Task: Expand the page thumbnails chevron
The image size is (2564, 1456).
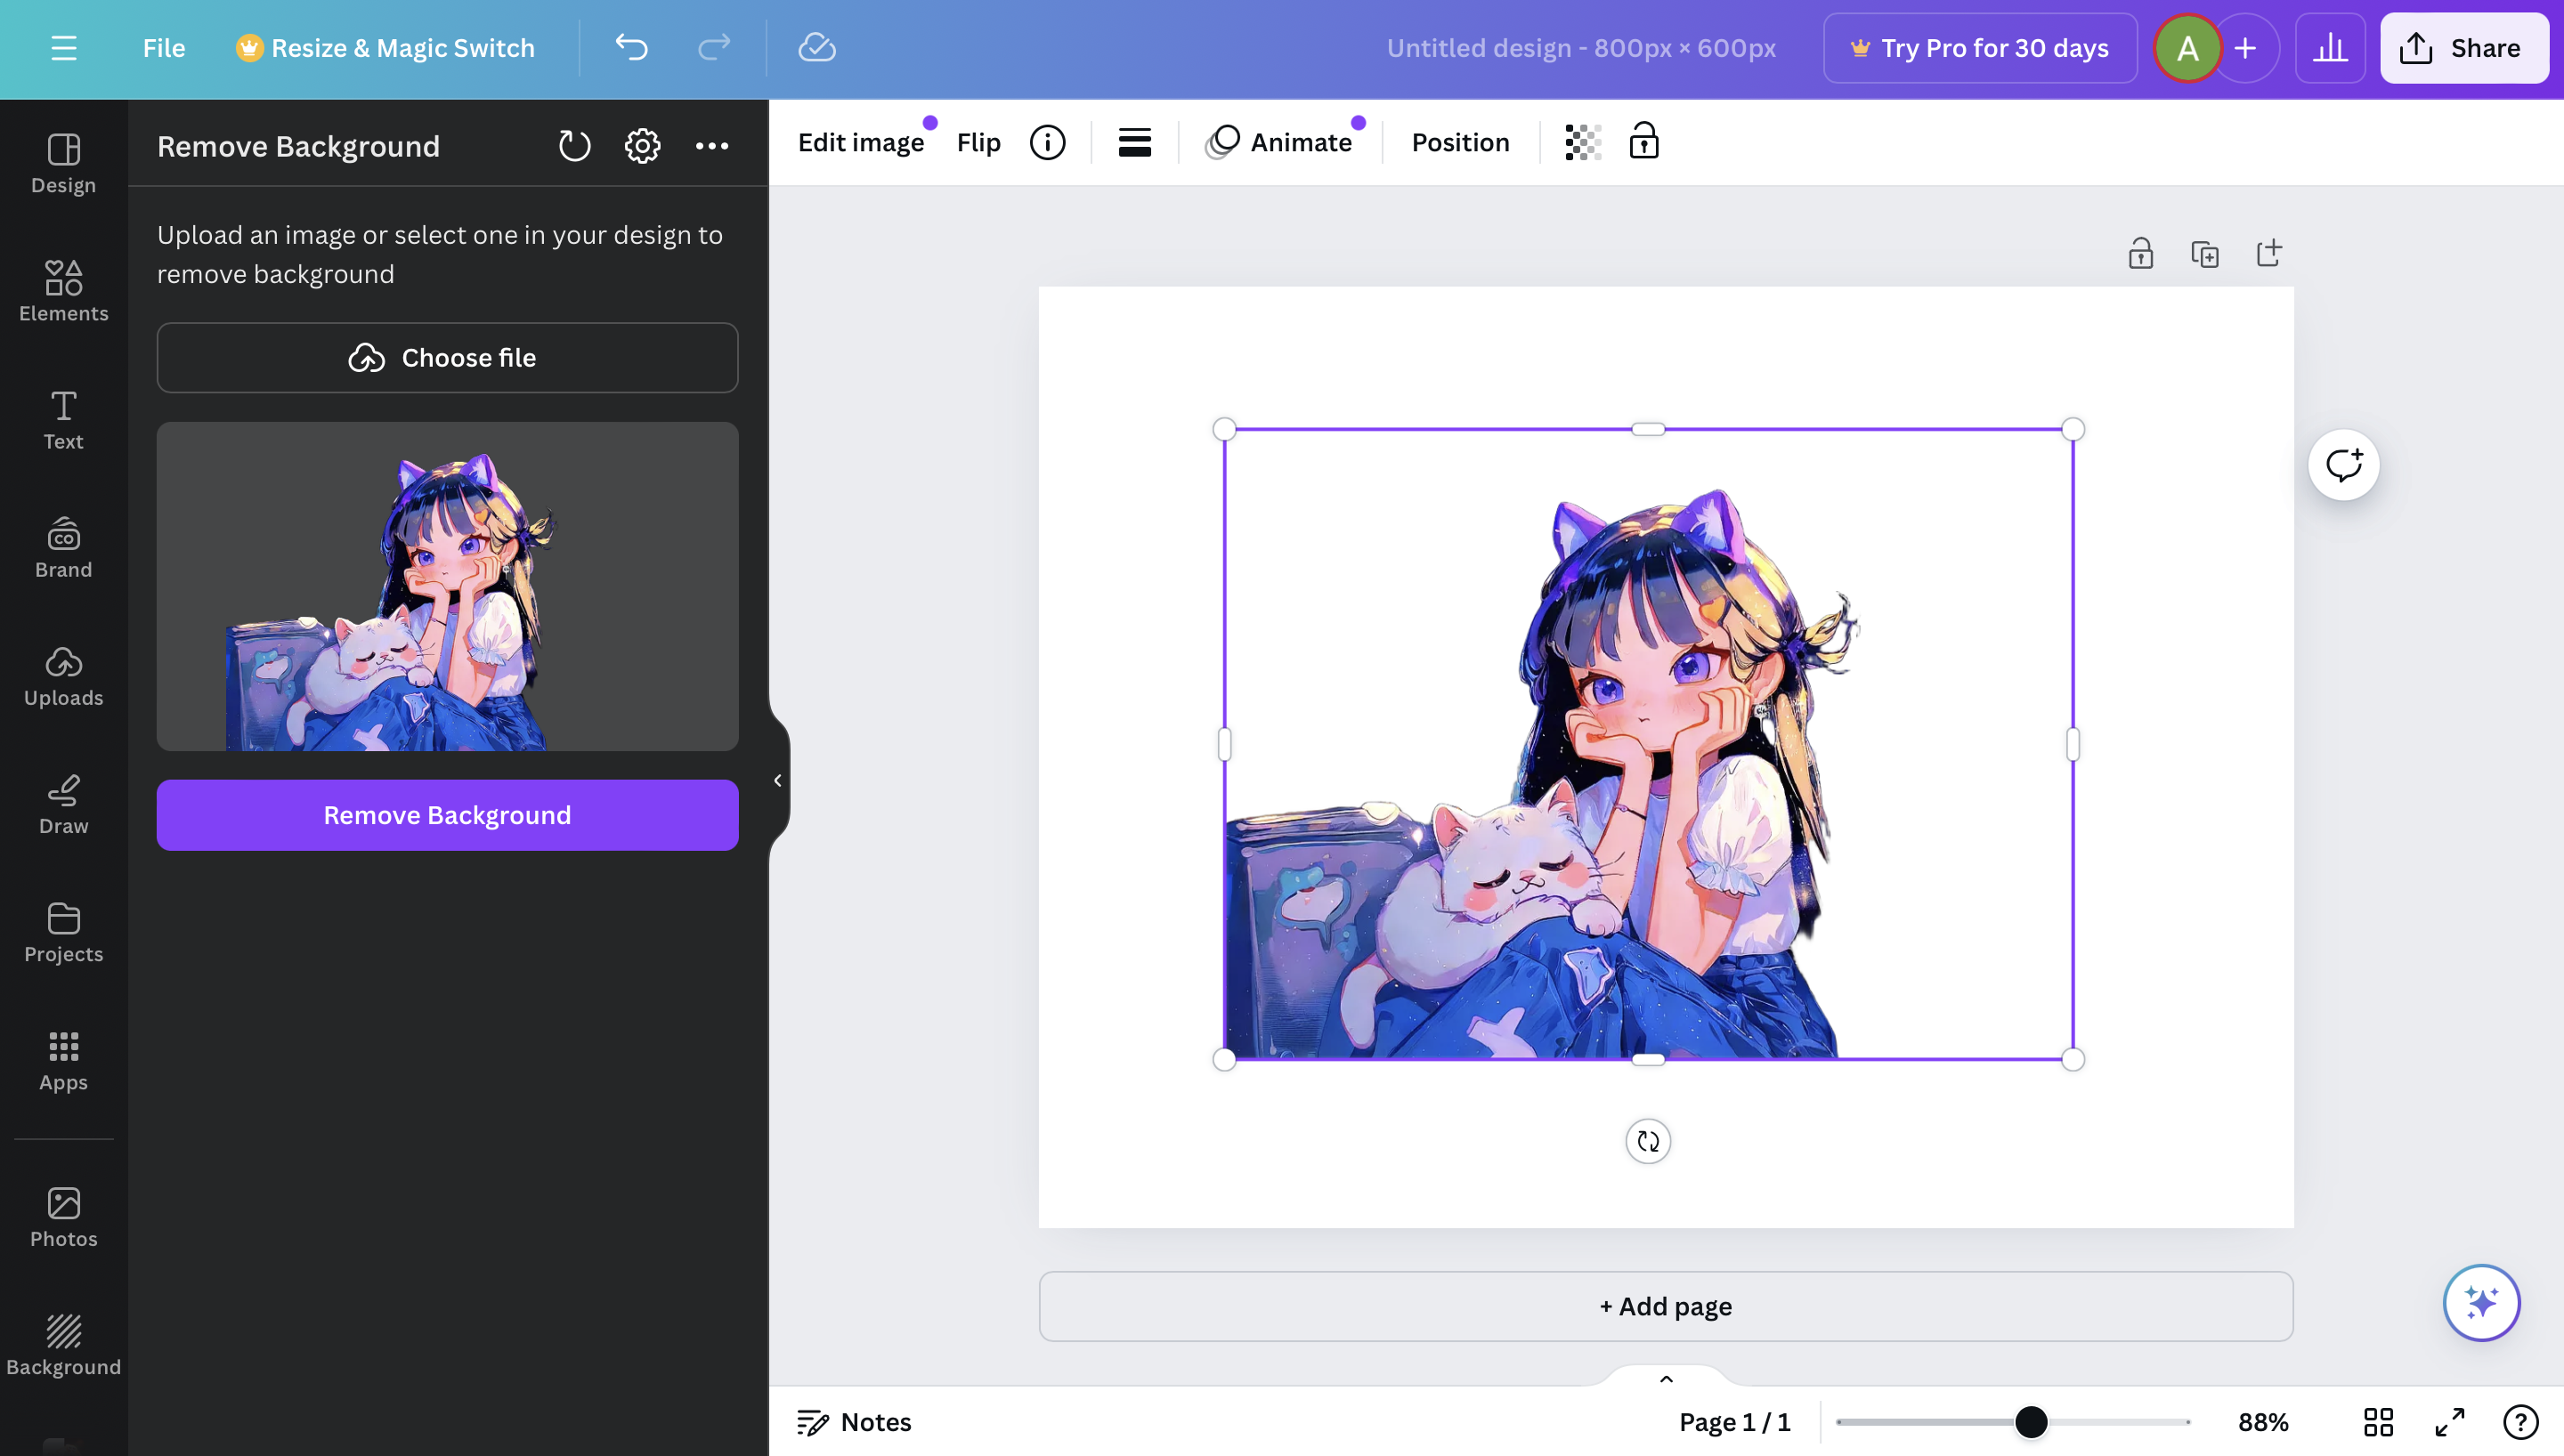Action: point(1666,1379)
